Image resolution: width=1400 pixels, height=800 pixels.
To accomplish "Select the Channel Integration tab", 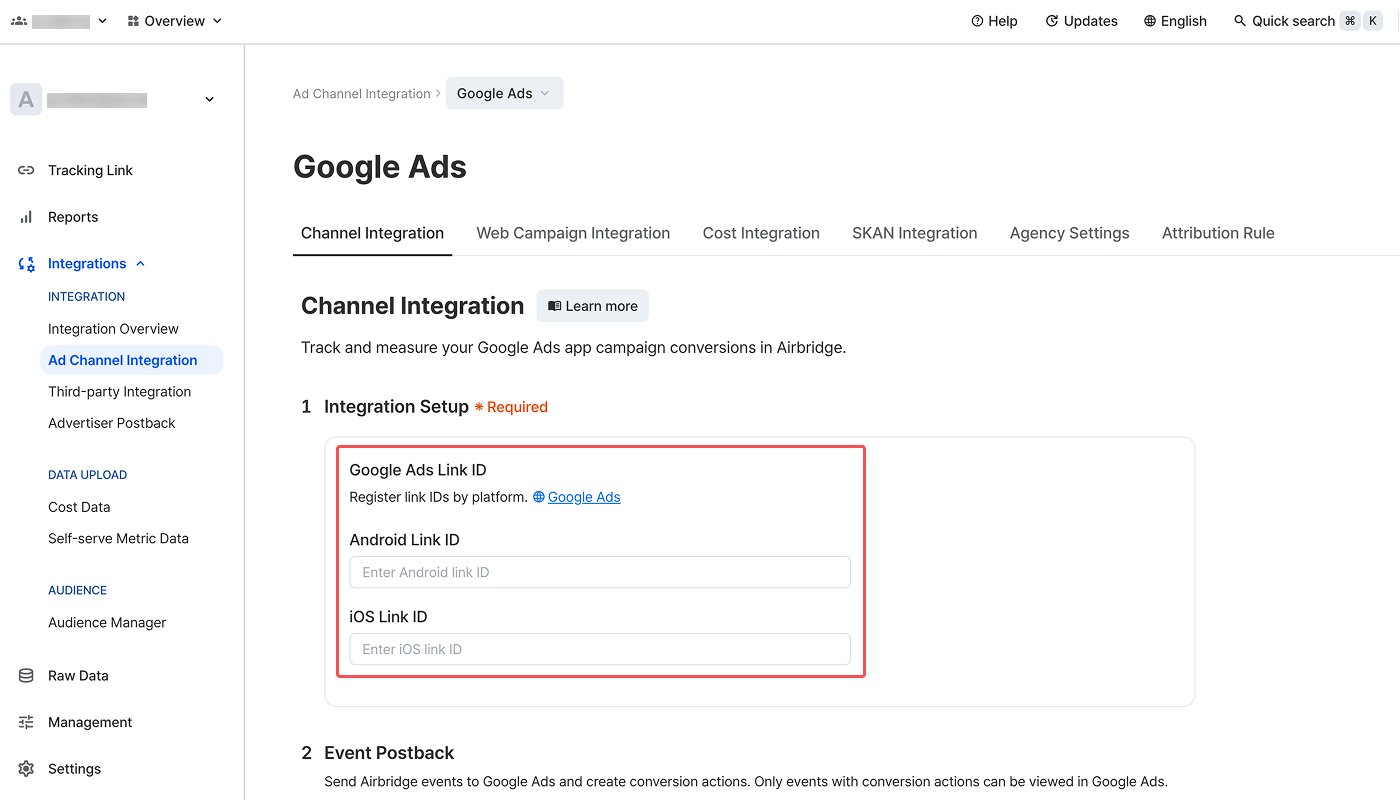I will [372, 233].
